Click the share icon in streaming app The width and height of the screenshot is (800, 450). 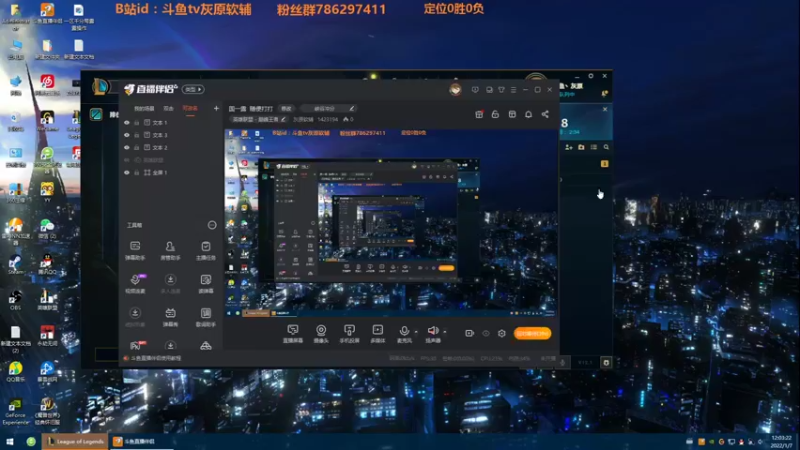[545, 114]
